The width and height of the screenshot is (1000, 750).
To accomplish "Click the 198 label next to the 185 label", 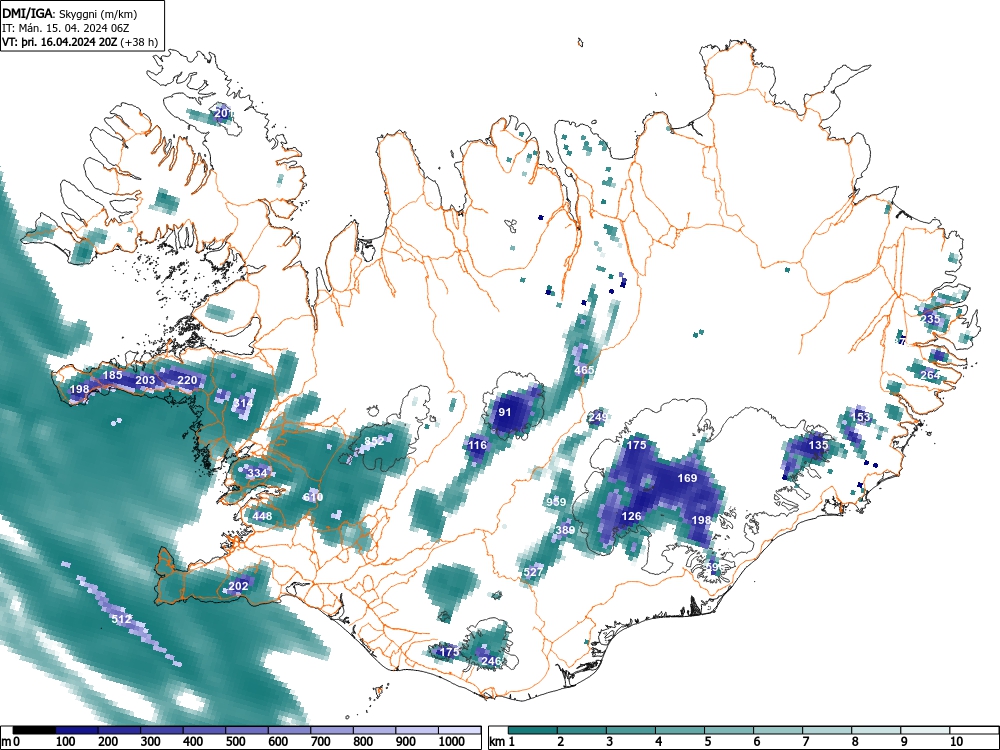I will 80,389.
